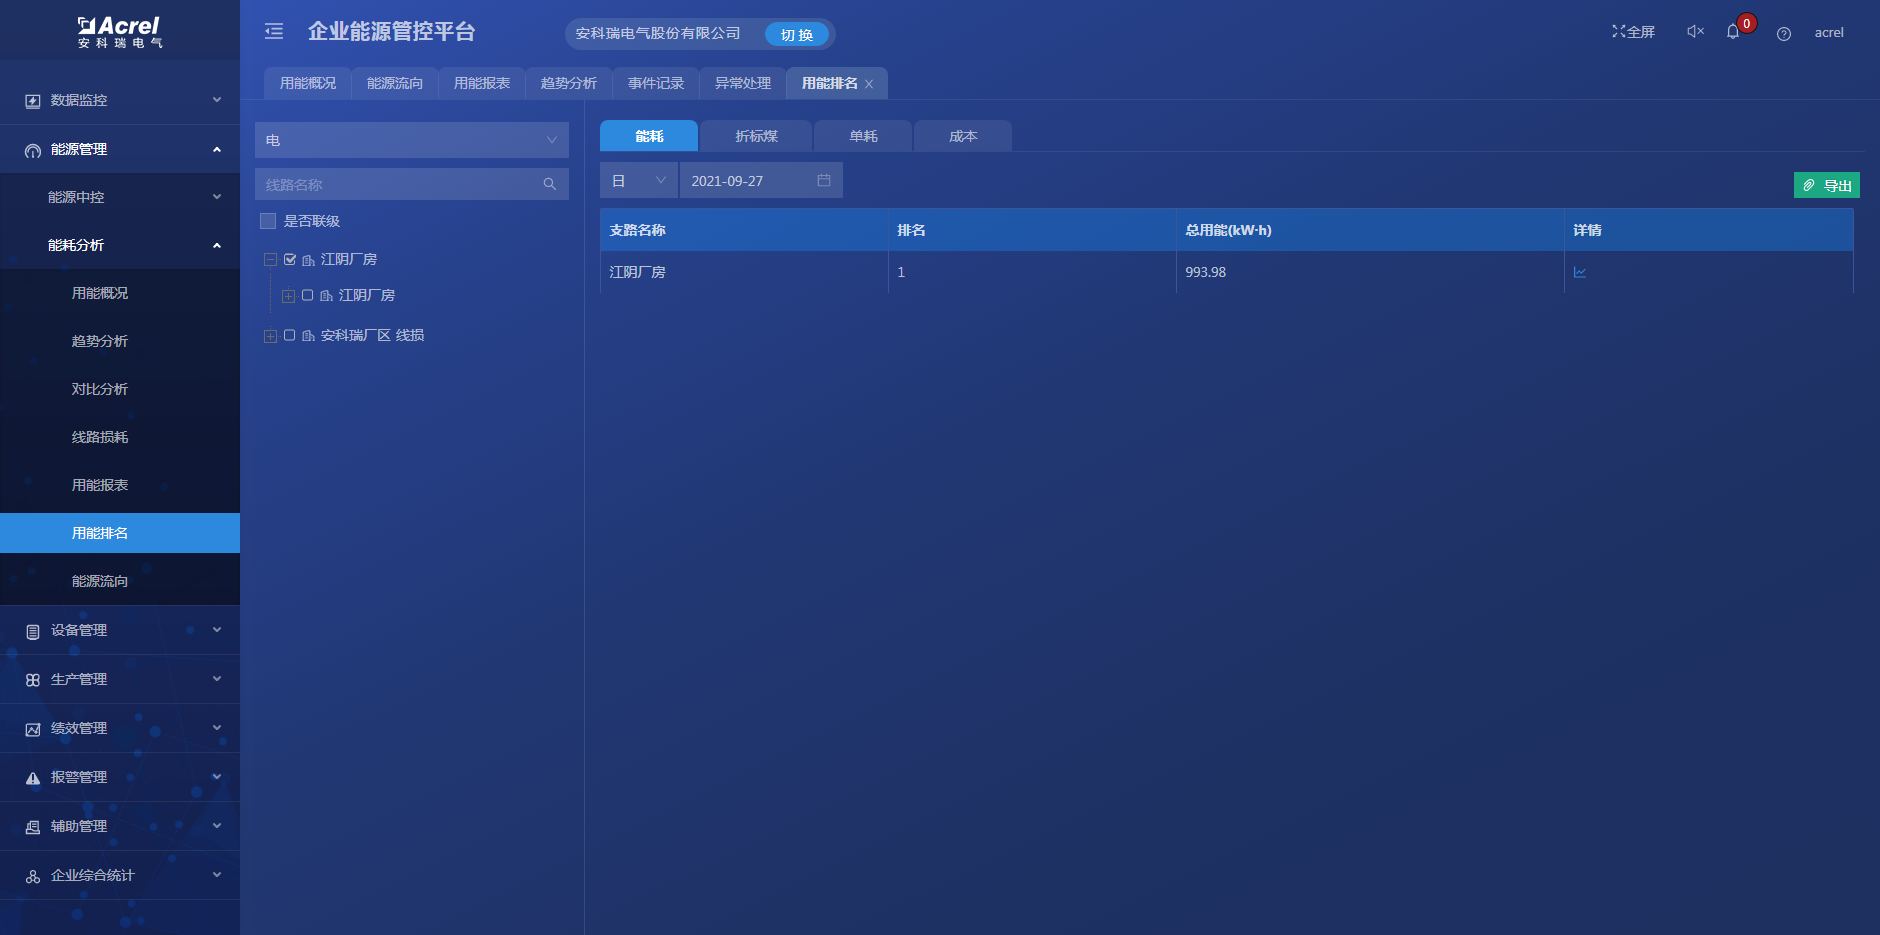Open the help question mark icon
This screenshot has width=1880, height=935.
[1783, 34]
